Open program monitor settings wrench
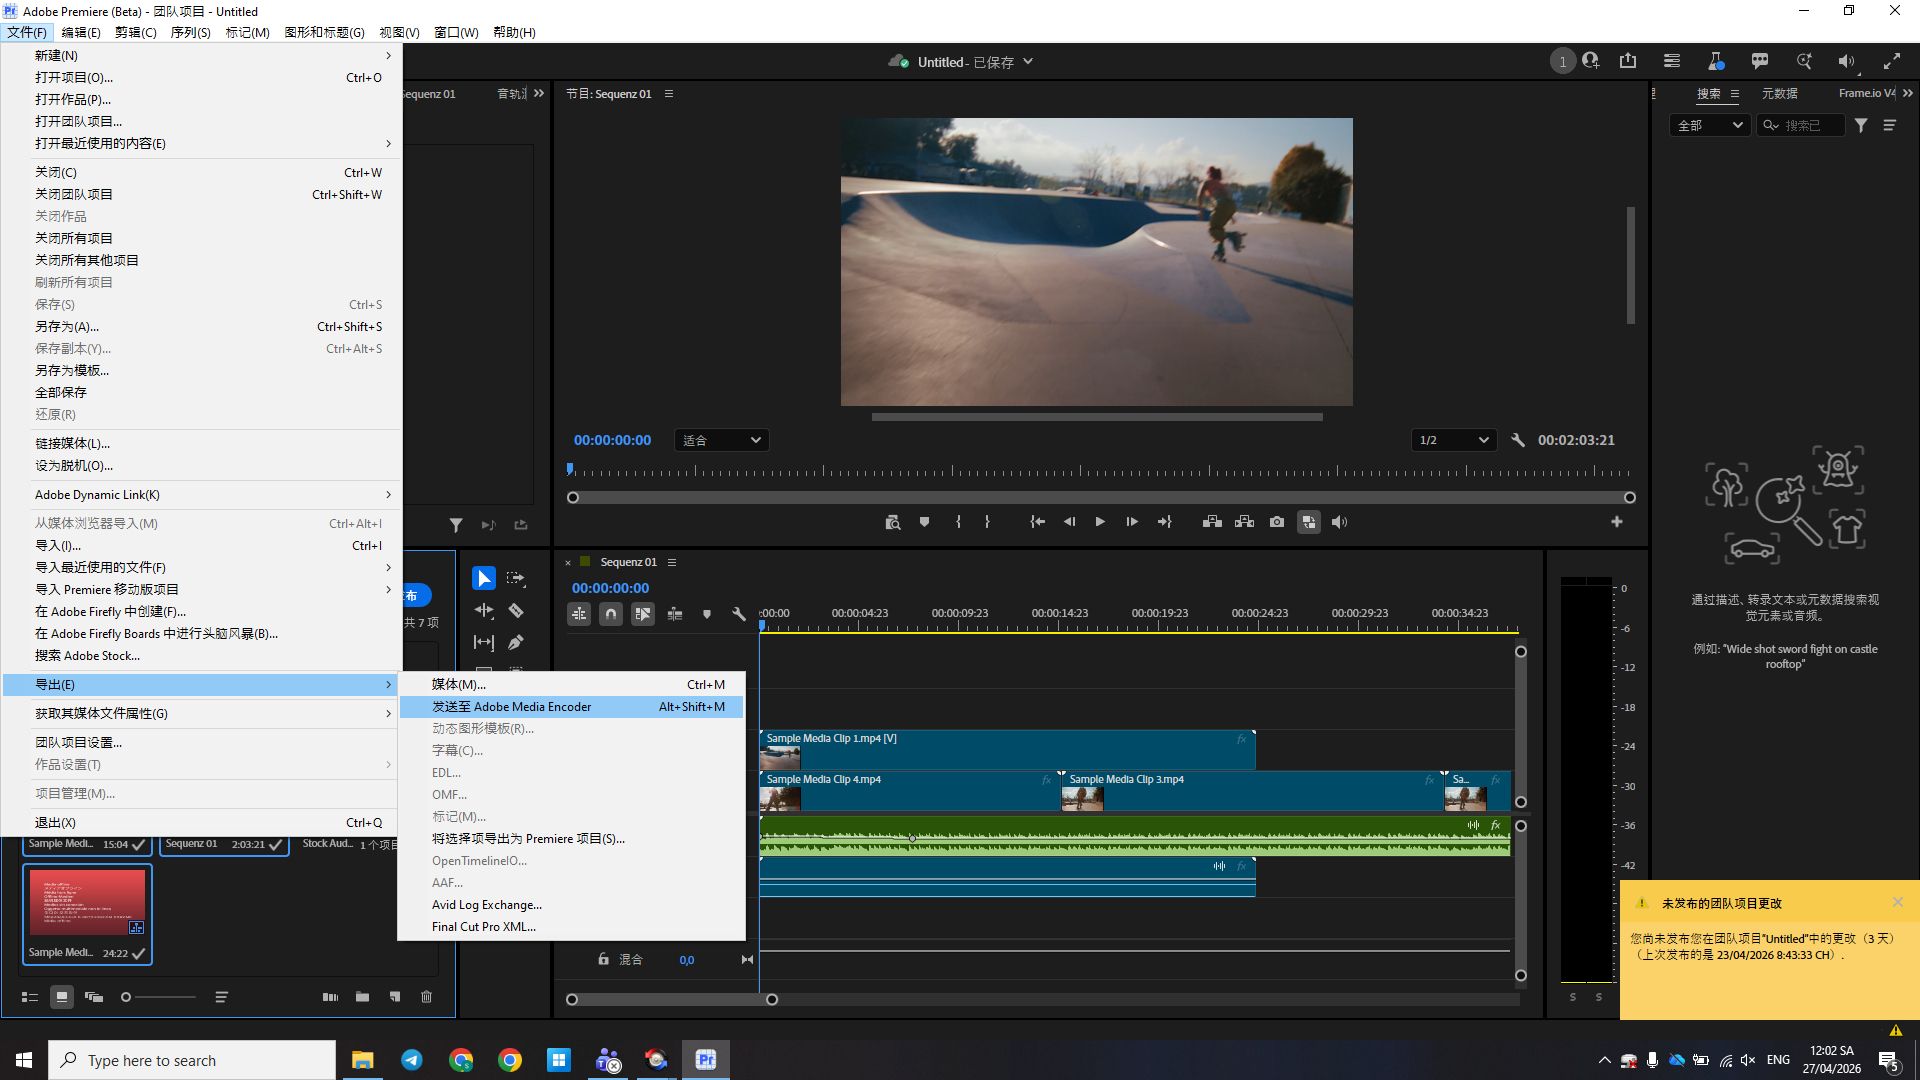The height and width of the screenshot is (1080, 1920). pyautogui.click(x=1518, y=440)
